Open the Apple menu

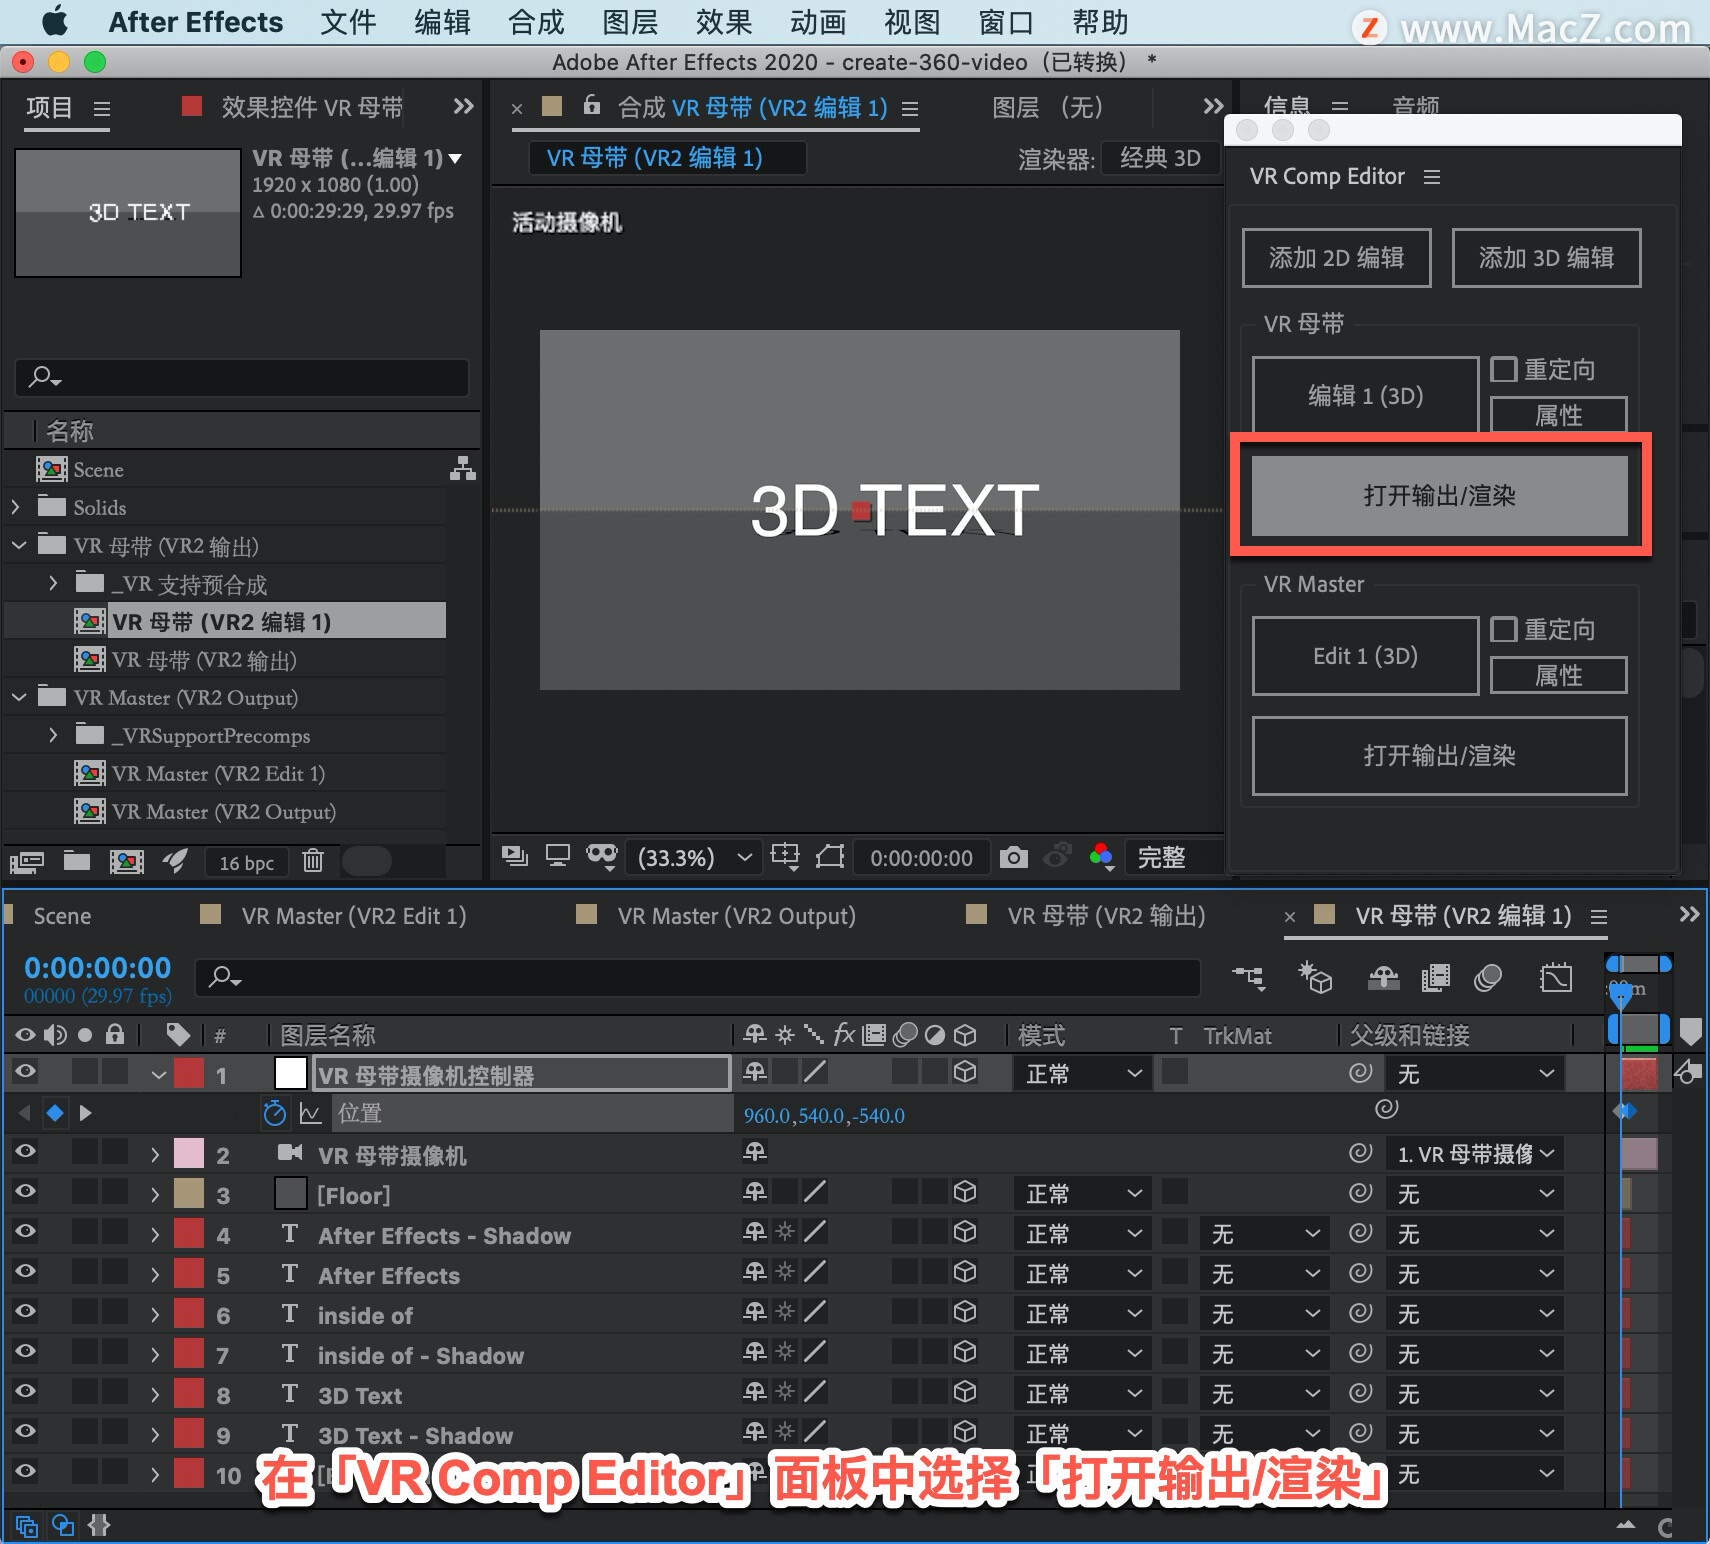click(x=55, y=21)
